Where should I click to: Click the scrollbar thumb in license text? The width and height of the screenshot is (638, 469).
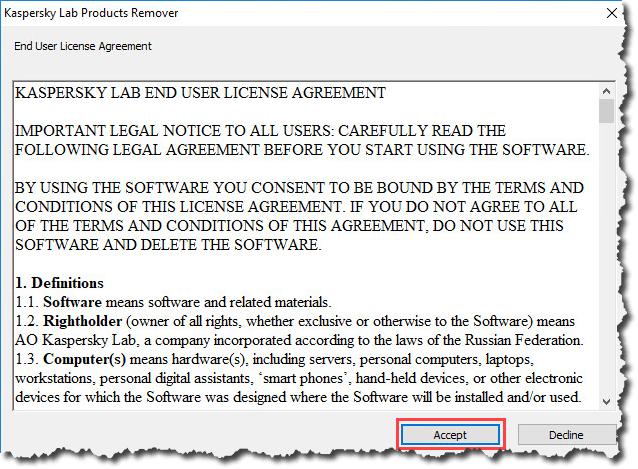[x=606, y=111]
